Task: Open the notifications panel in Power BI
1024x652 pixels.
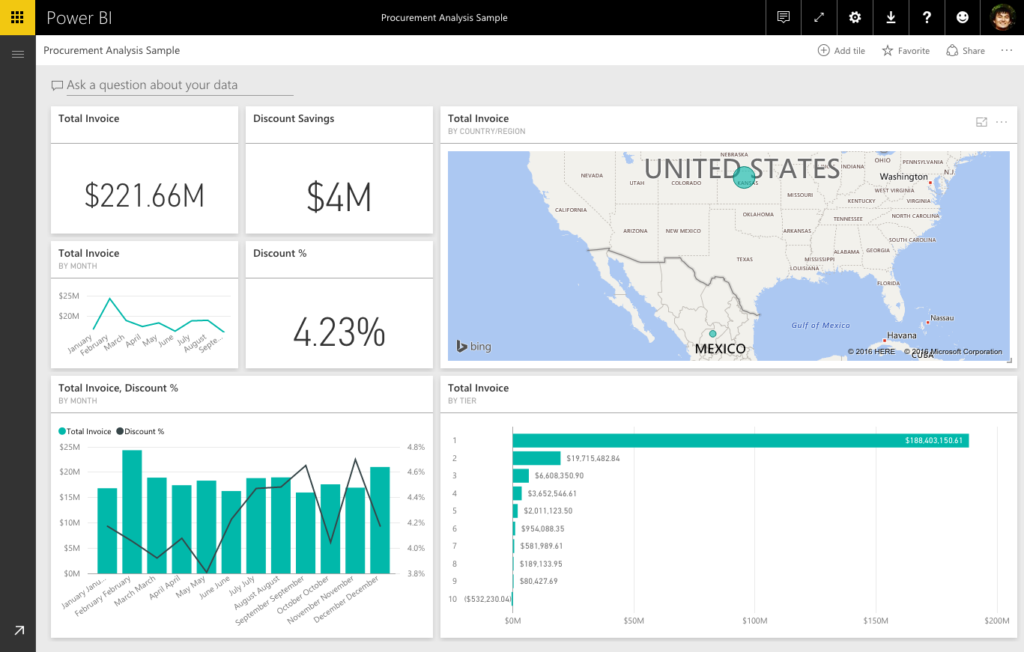Action: point(783,17)
